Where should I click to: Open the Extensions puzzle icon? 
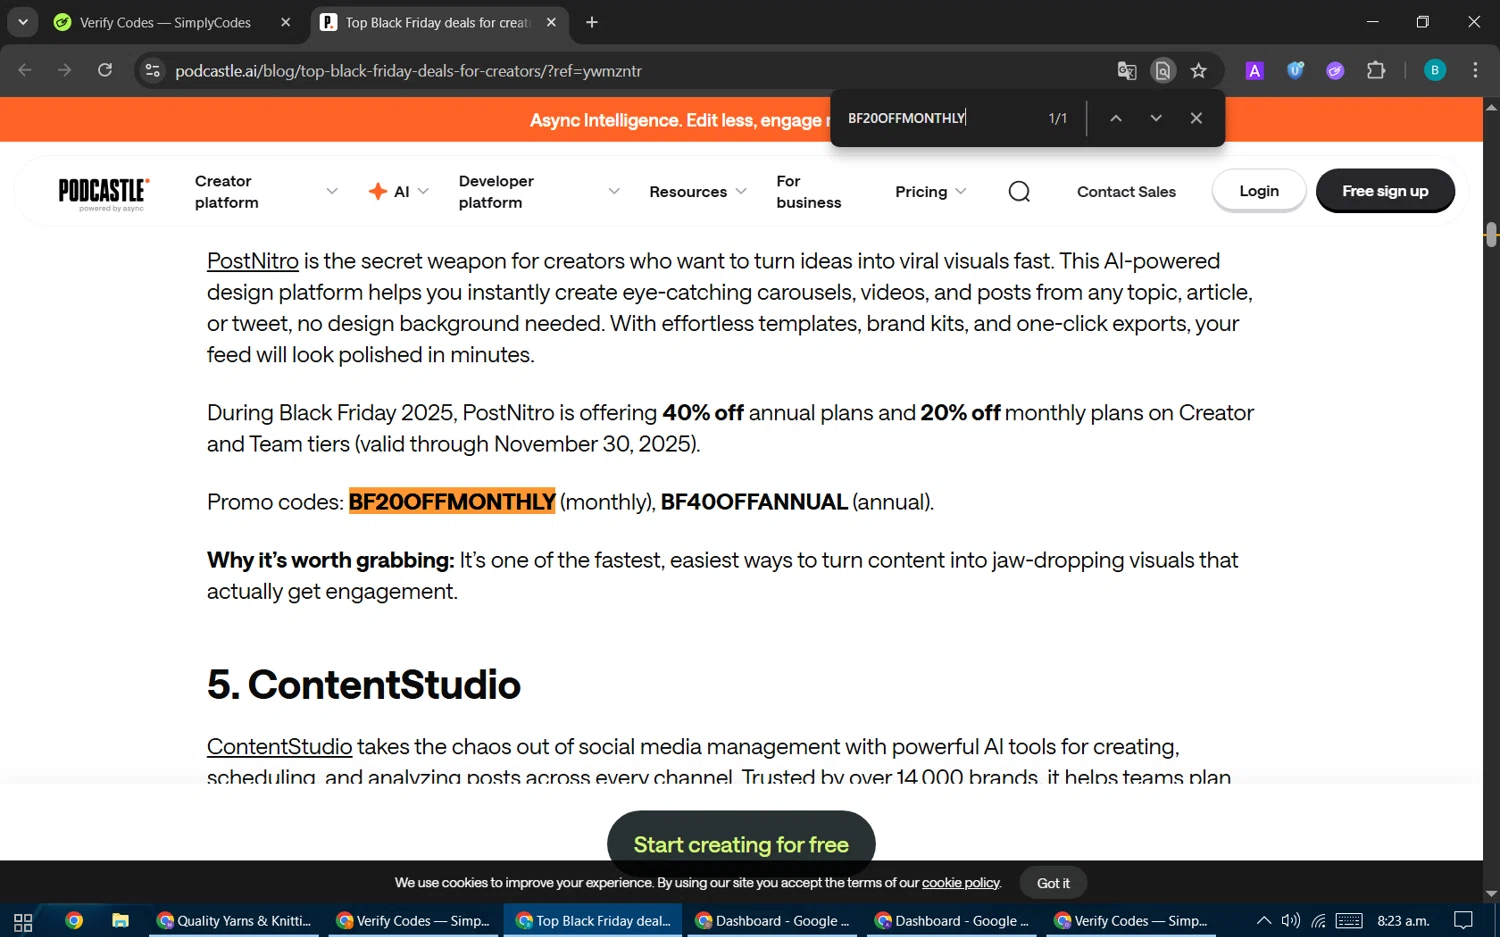(x=1376, y=70)
